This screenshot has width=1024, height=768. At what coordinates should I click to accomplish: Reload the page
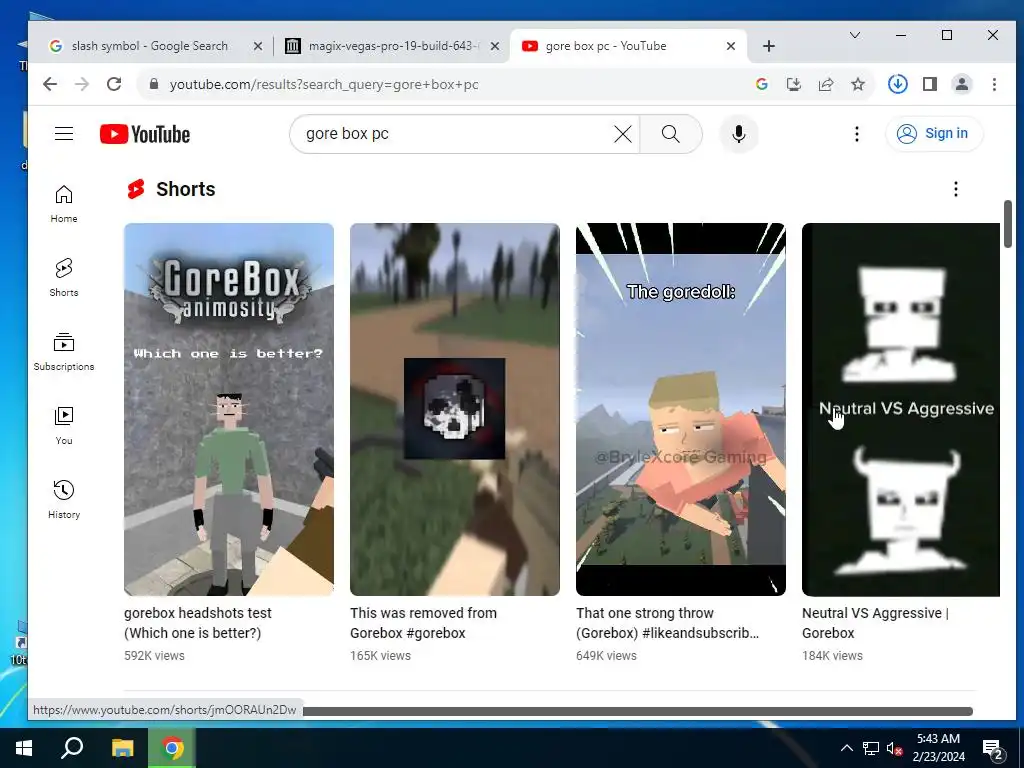click(x=114, y=84)
